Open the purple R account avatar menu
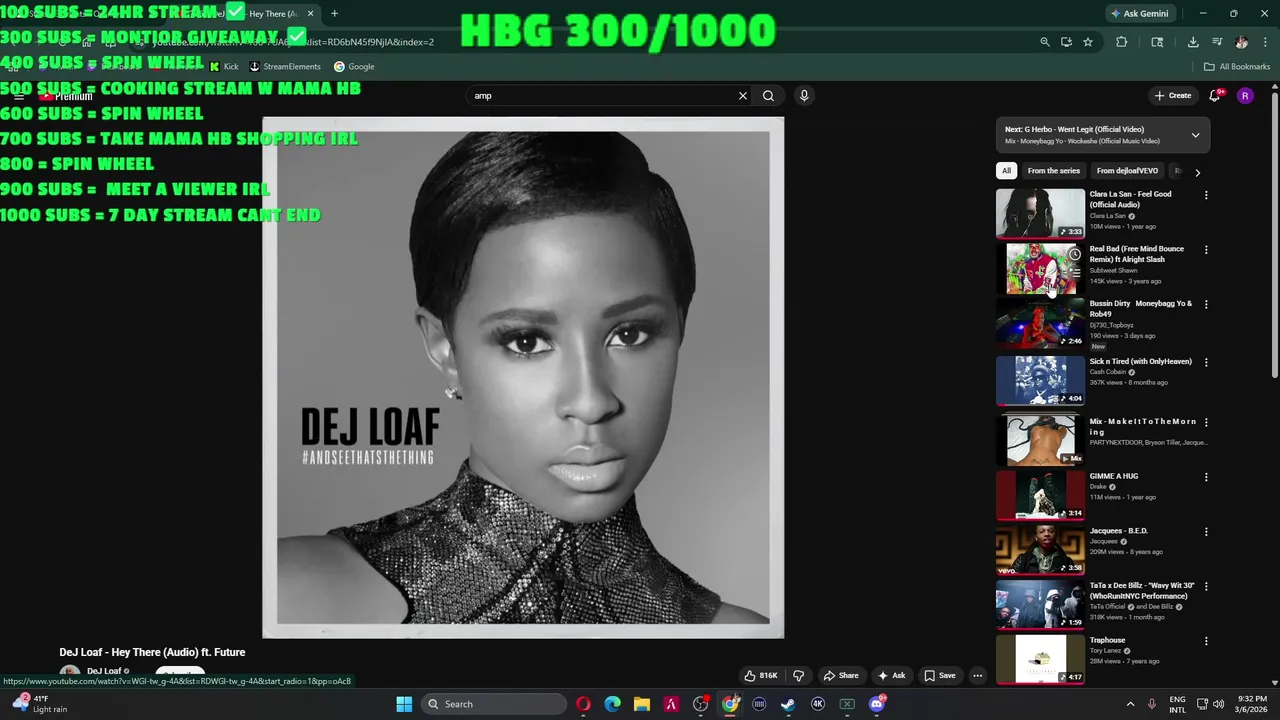This screenshot has height=720, width=1280. coord(1245,96)
